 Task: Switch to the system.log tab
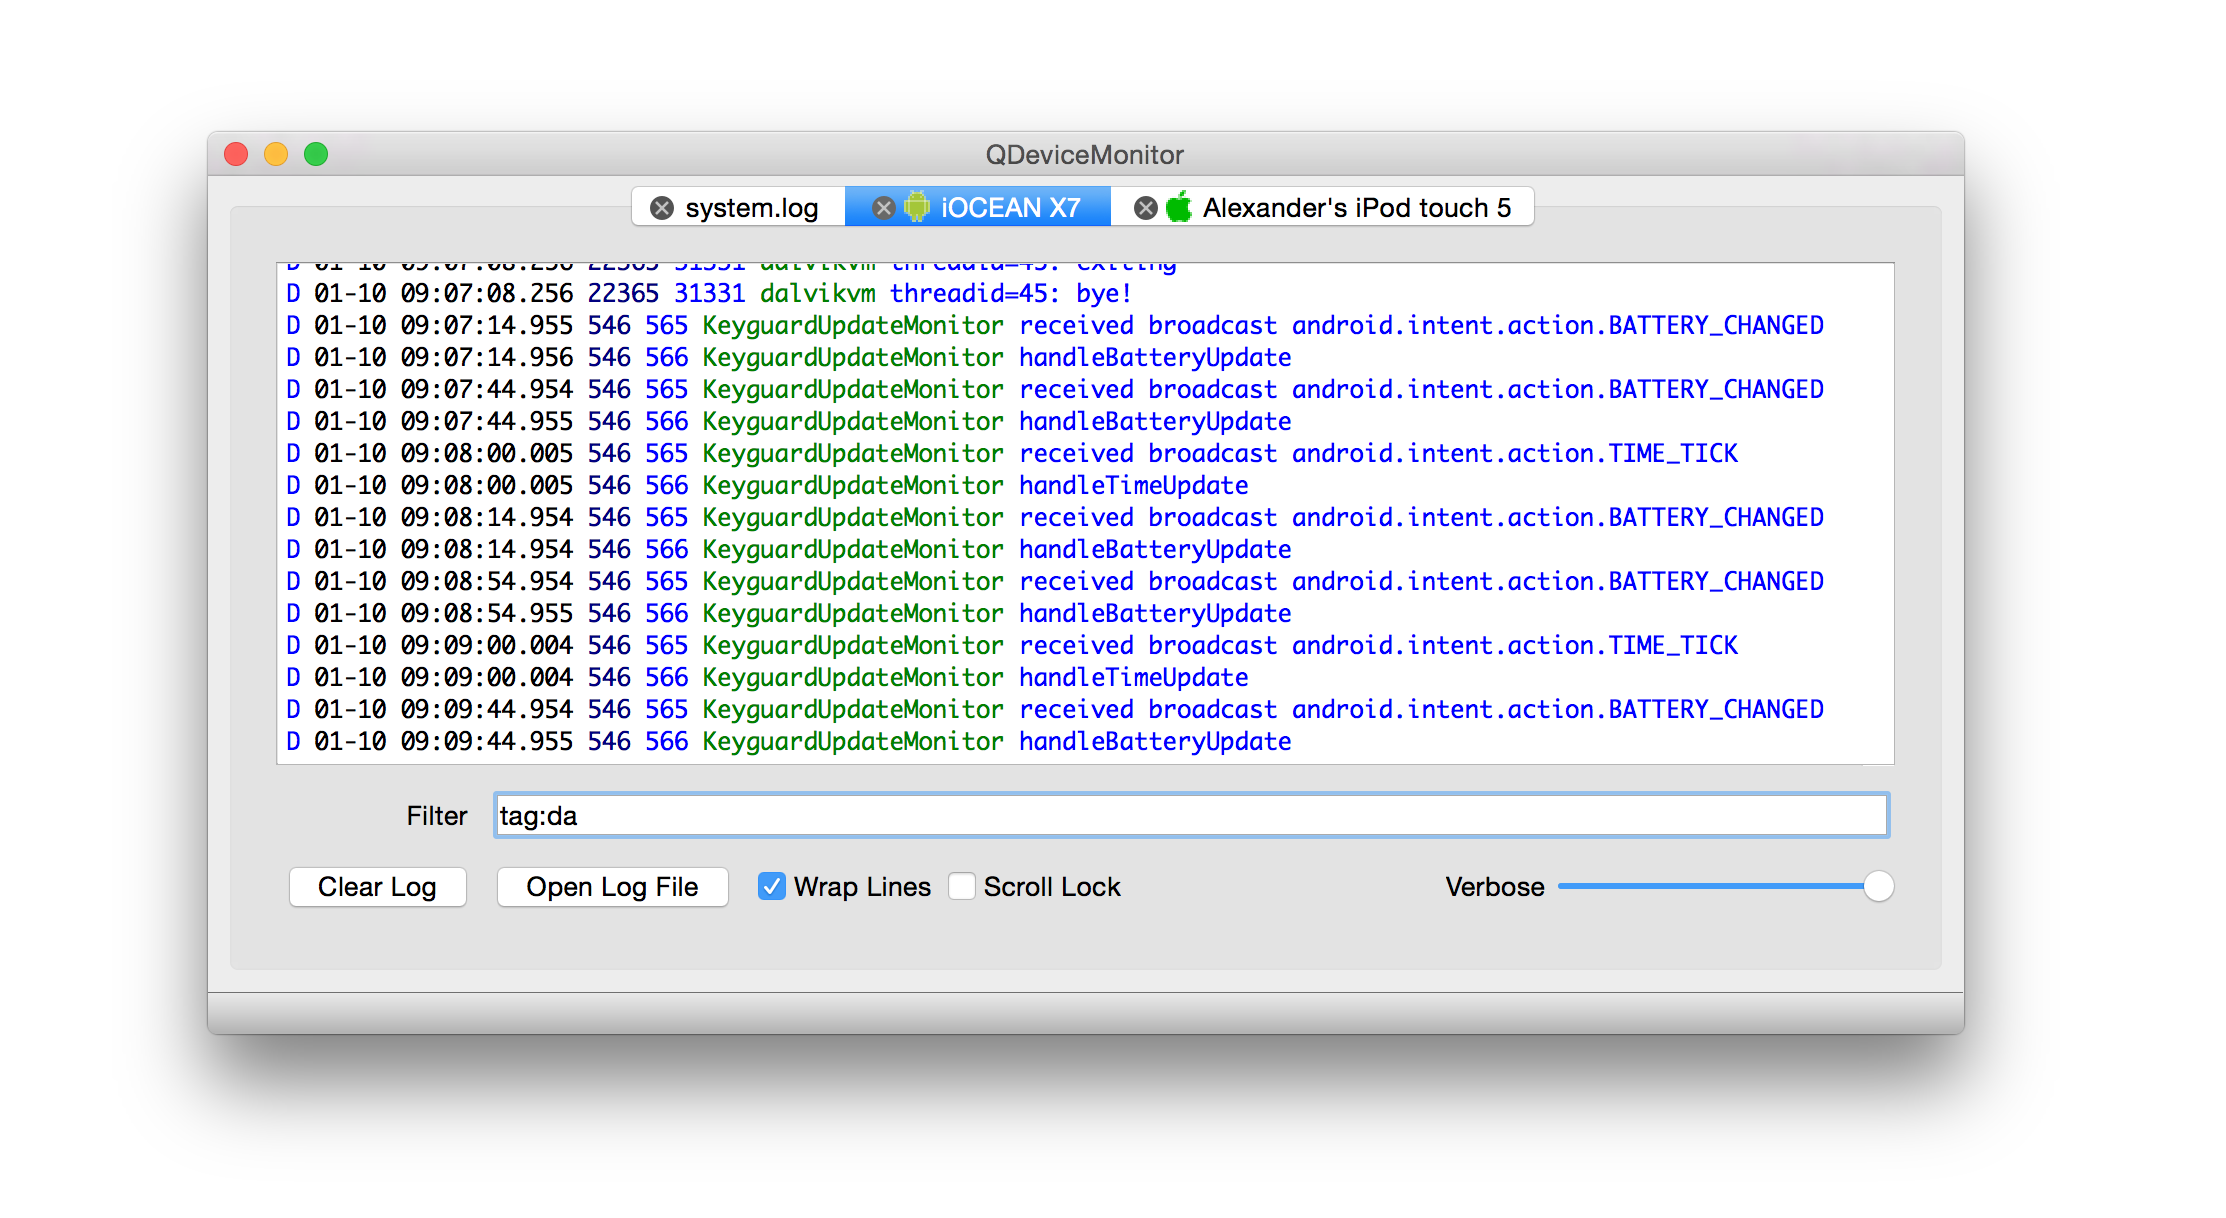(x=739, y=207)
